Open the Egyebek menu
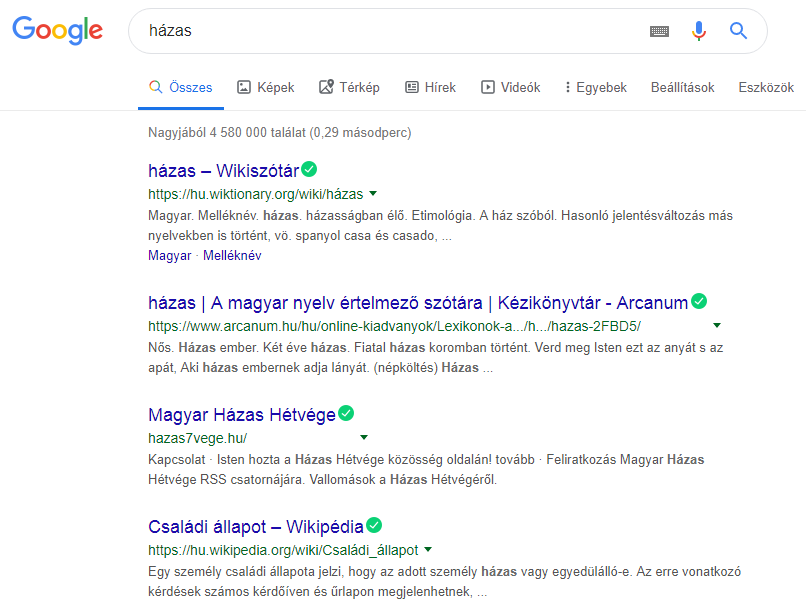The height and width of the screenshot is (610, 806). pos(596,88)
